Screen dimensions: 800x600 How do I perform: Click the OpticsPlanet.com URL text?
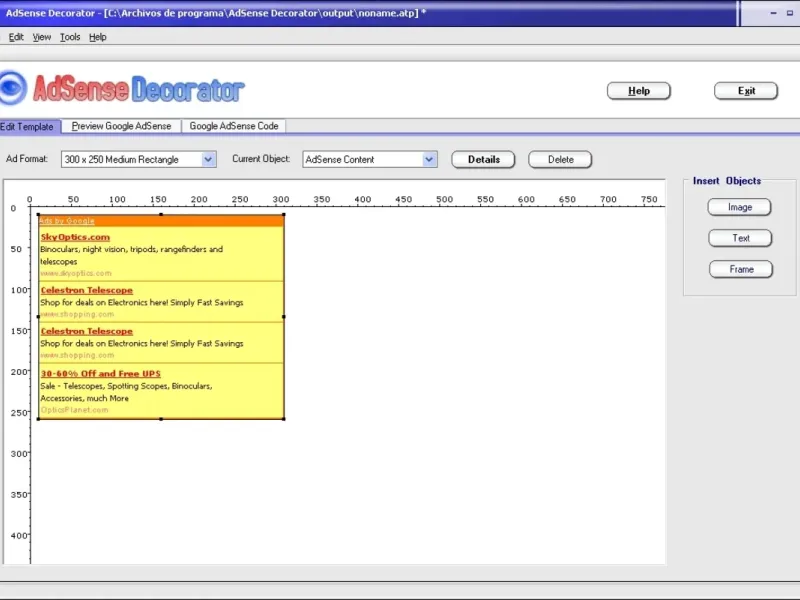pyautogui.click(x=74, y=410)
